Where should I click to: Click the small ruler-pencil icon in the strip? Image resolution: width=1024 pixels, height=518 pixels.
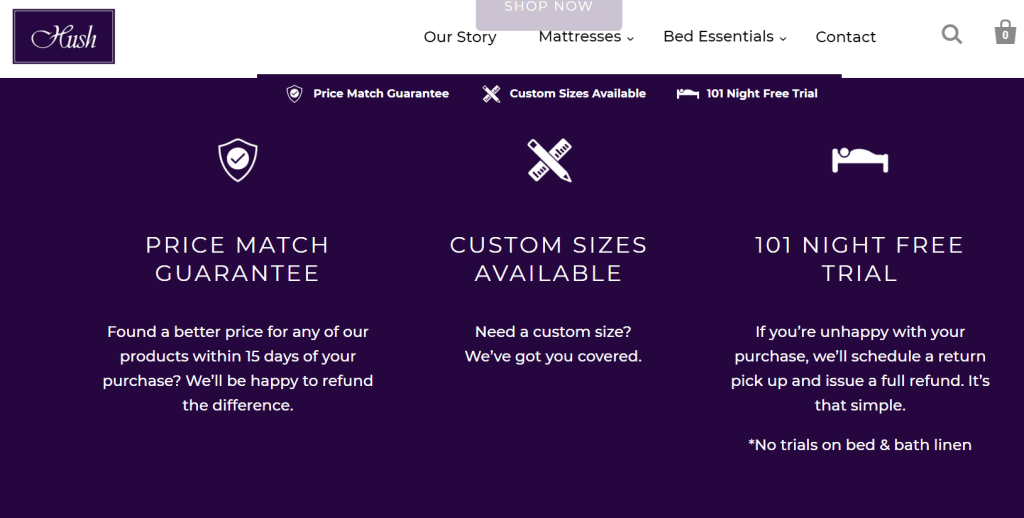tap(491, 94)
